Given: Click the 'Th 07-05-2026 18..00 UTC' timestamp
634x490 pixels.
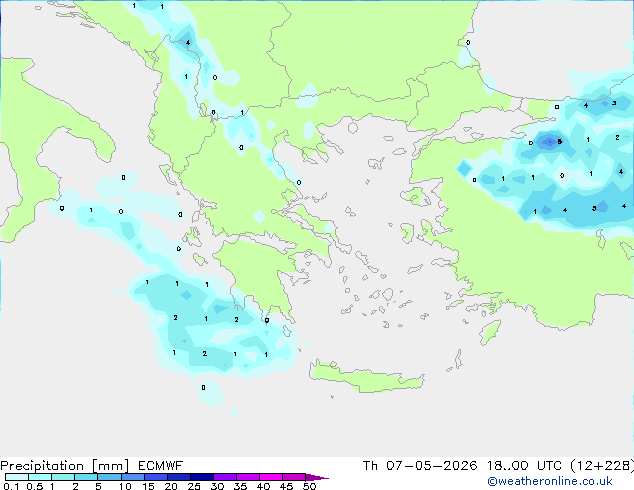Looking at the screenshot, I should pyautogui.click(x=462, y=466).
